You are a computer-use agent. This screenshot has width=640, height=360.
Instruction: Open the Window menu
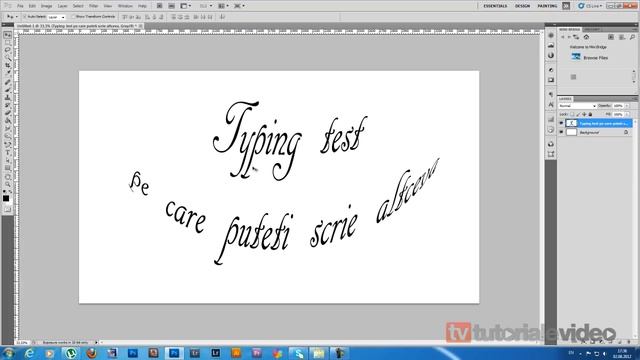pyautogui.click(x=125, y=6)
